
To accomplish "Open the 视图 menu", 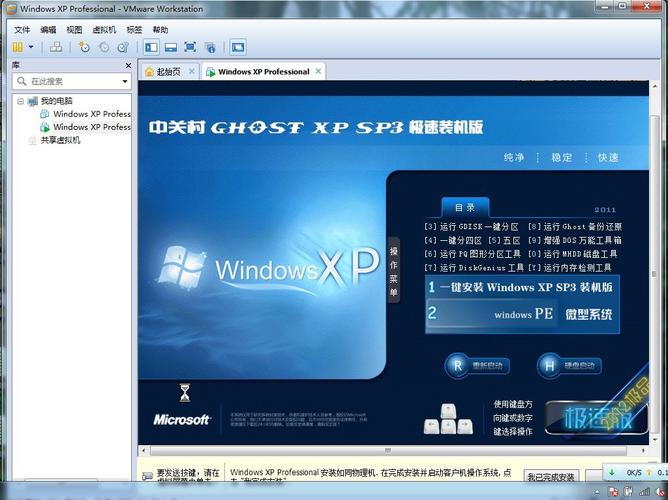I will pos(74,30).
